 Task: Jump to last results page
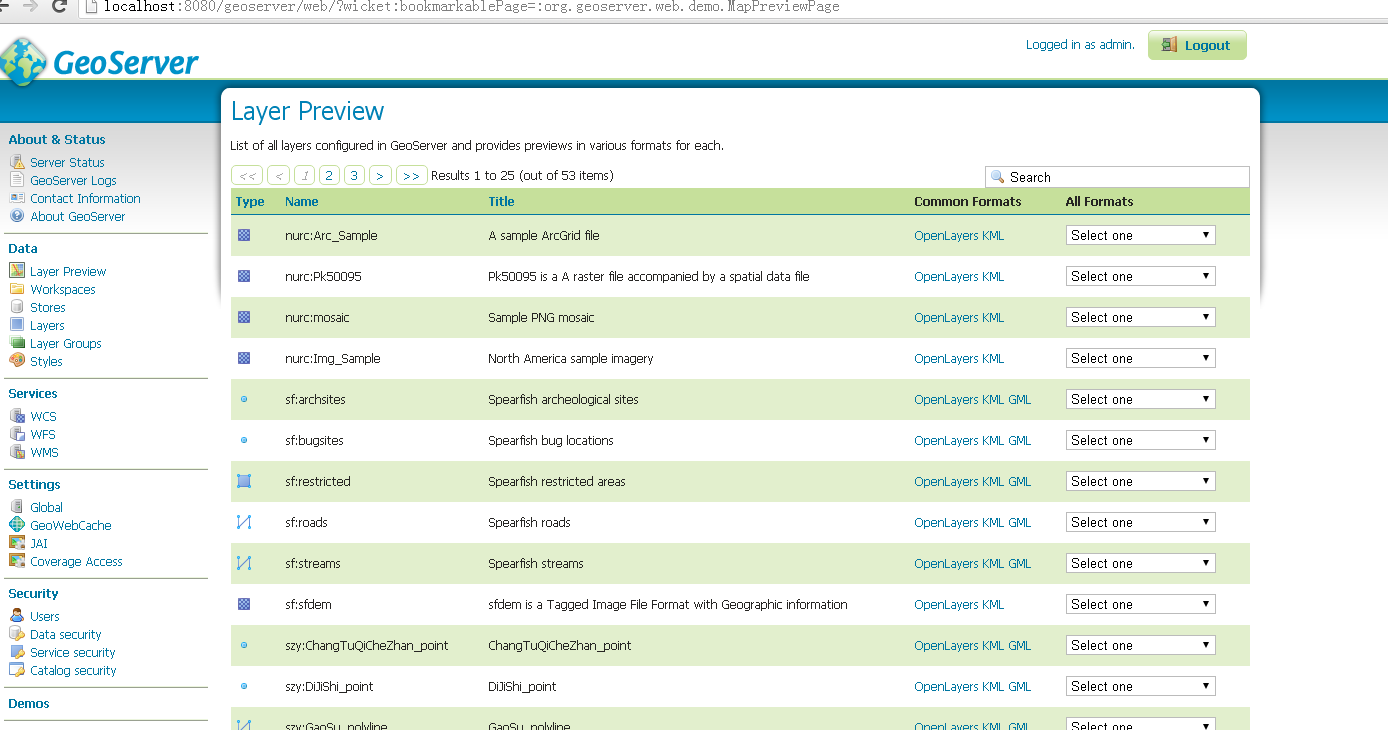tap(412, 175)
